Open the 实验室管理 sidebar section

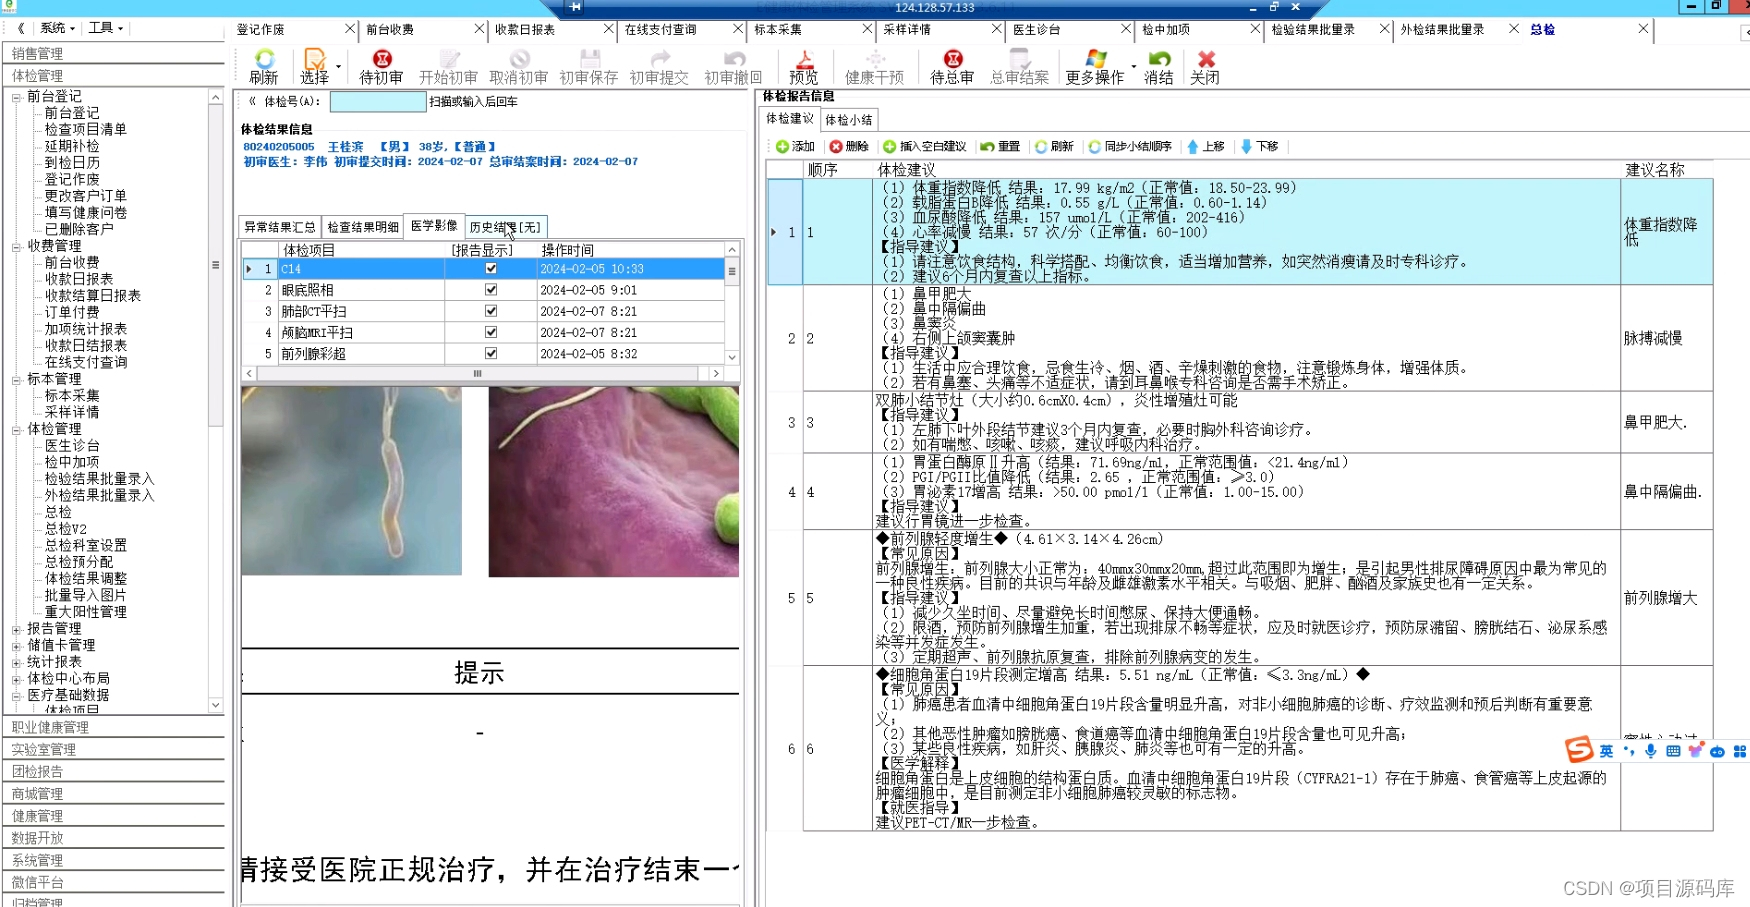pyautogui.click(x=114, y=750)
